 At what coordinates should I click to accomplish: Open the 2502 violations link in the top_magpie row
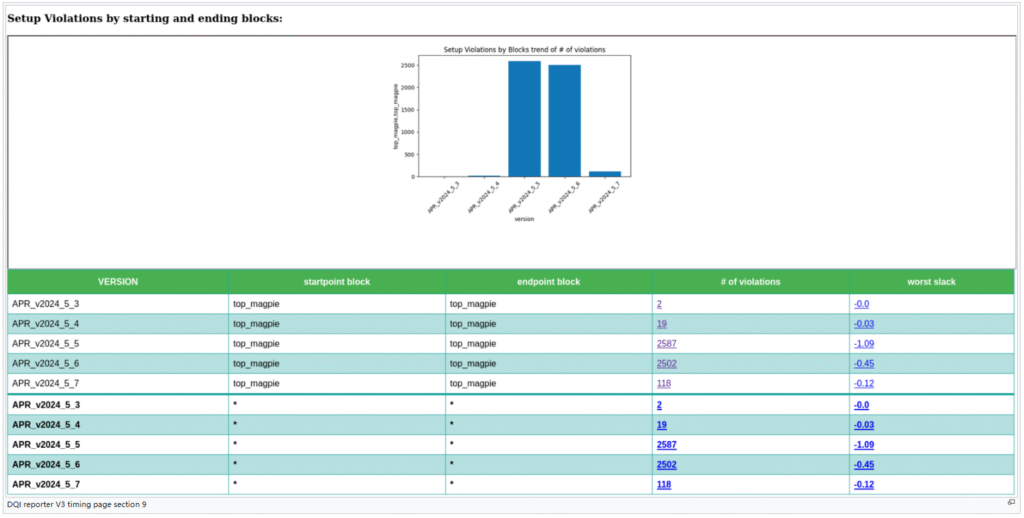[x=666, y=363]
